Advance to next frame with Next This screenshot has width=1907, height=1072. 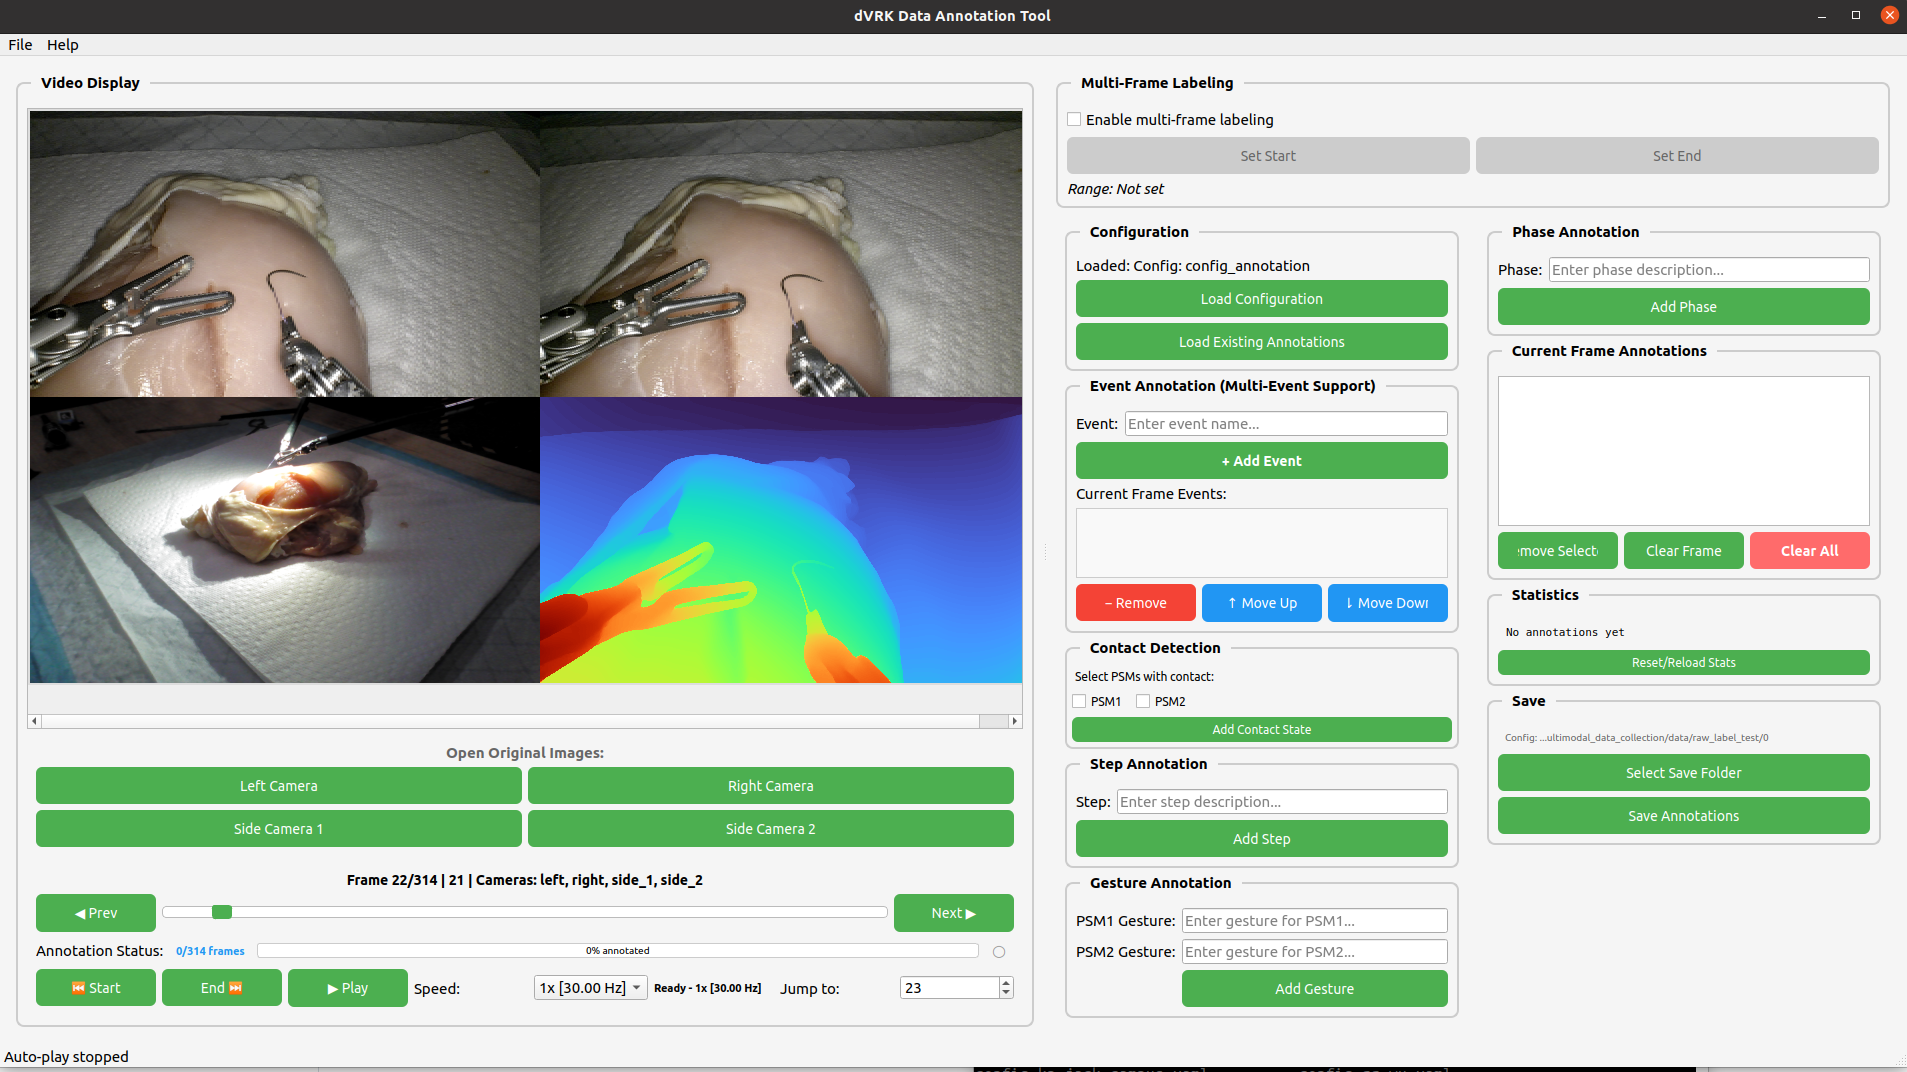[x=952, y=912]
